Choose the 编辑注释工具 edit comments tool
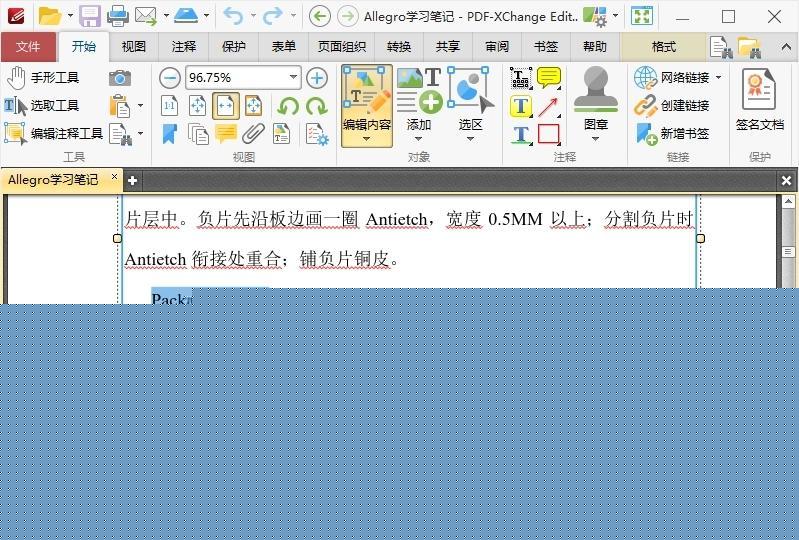The height and width of the screenshot is (540, 799). coord(54,133)
